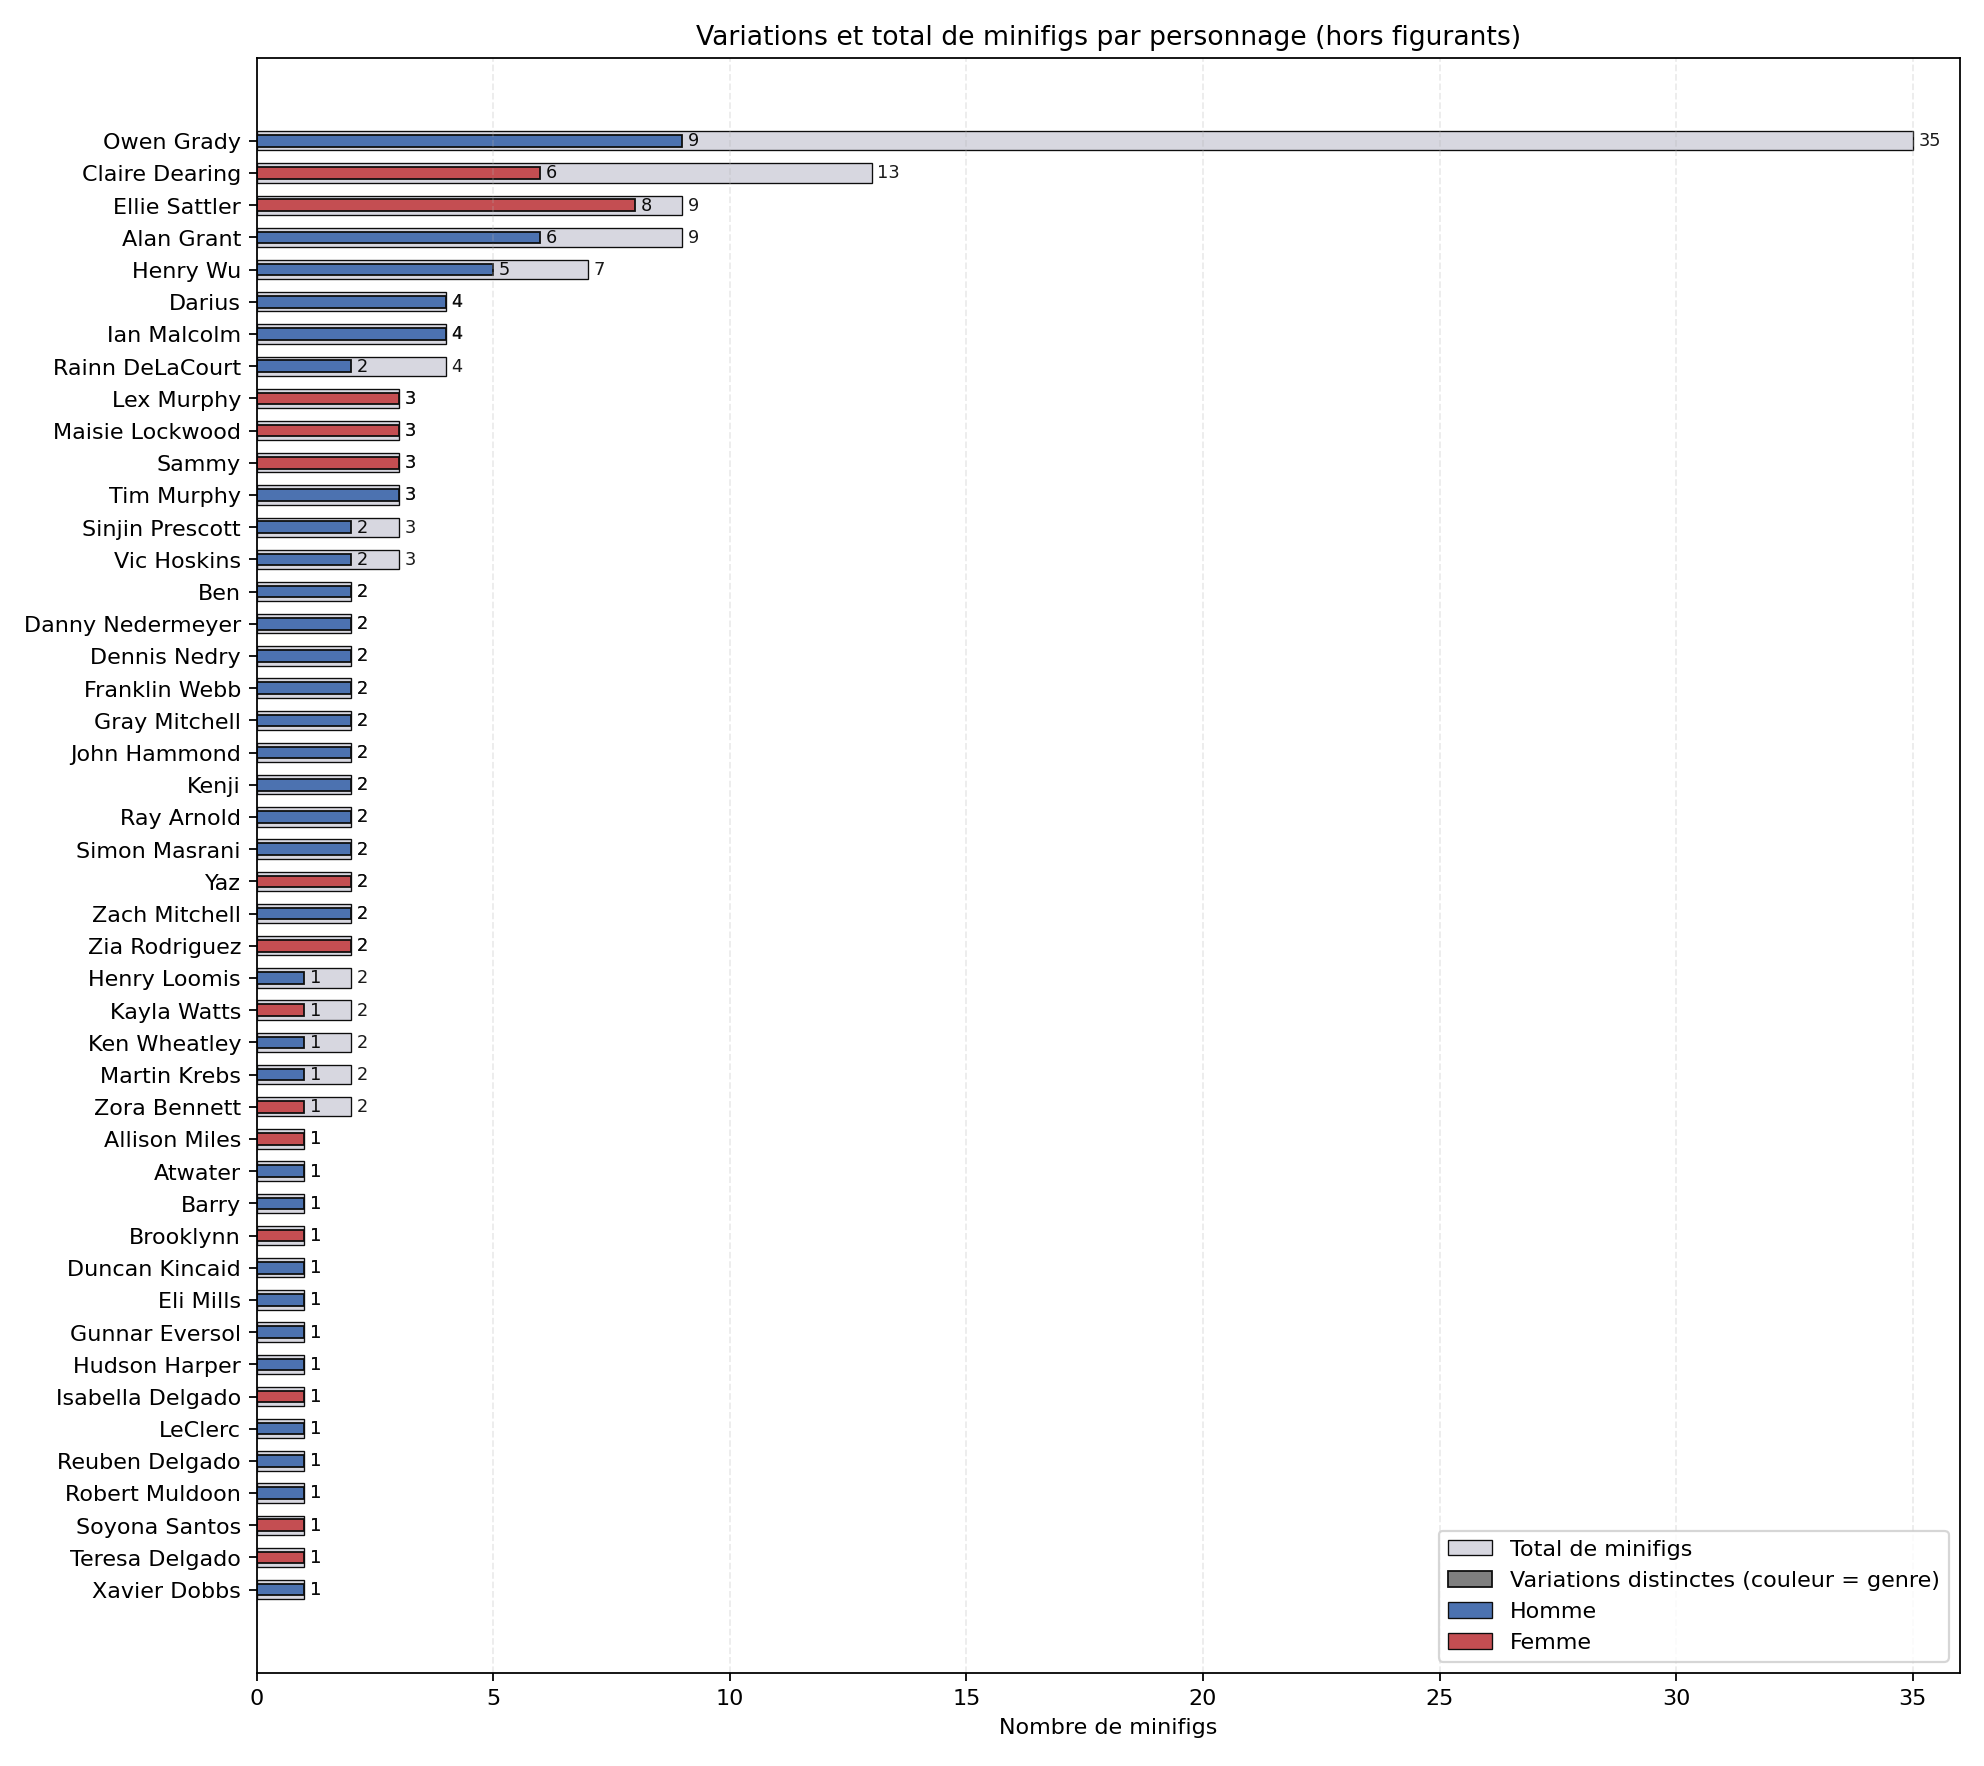Click Maisie Lockwood's red bar
Image resolution: width=1984 pixels, height=1766 pixels.
pyautogui.click(x=327, y=431)
